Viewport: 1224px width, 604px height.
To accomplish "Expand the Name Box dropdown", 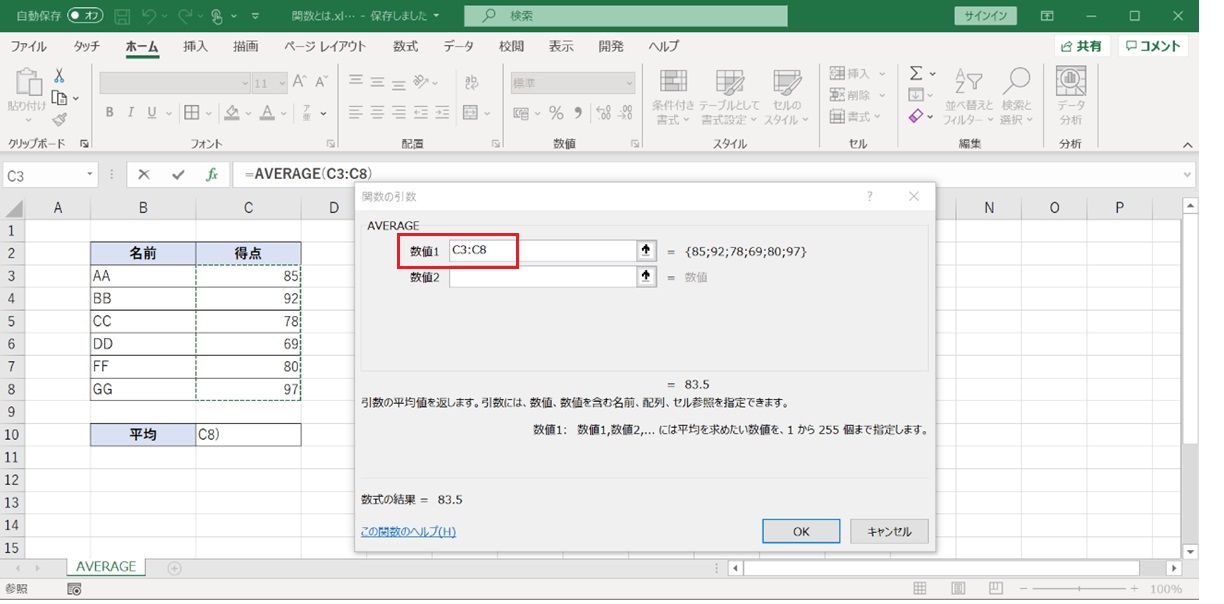I will (90, 174).
